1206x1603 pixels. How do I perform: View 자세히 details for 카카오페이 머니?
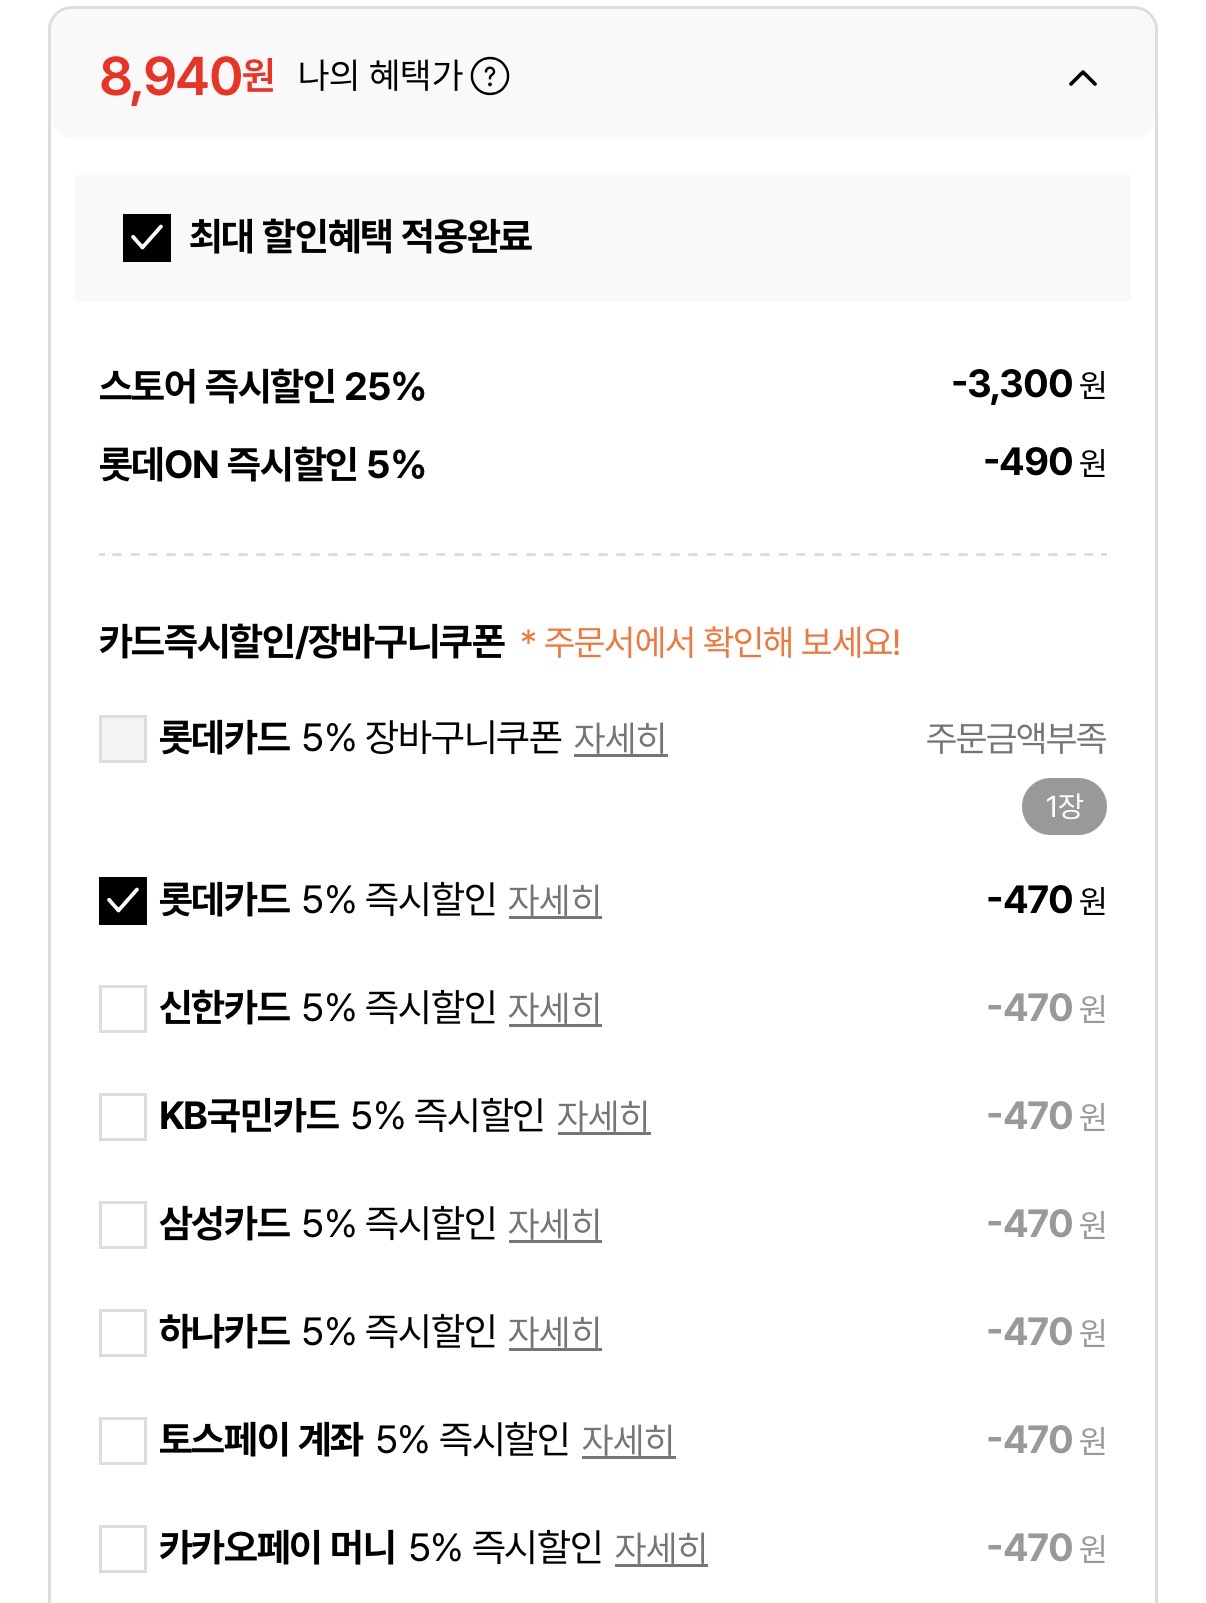[x=661, y=1548]
